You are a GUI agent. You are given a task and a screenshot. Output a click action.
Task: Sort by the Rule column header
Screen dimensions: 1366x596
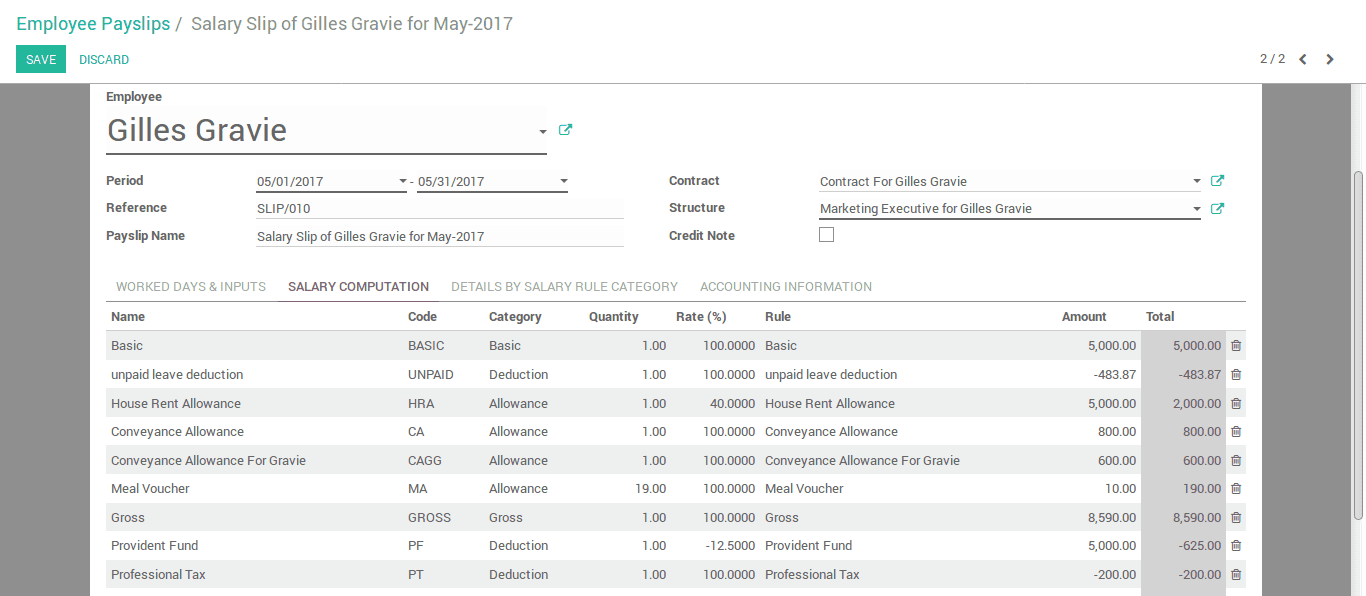(x=778, y=317)
